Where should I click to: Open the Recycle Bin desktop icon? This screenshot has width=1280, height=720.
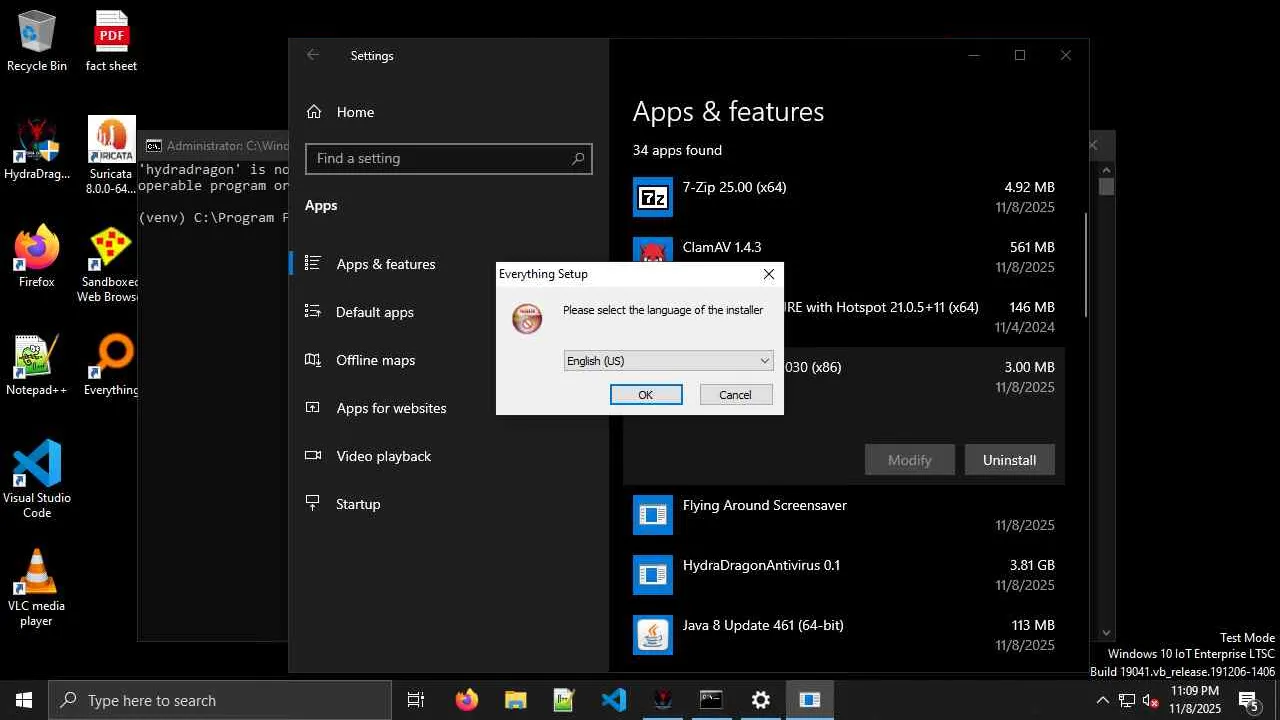click(x=37, y=42)
